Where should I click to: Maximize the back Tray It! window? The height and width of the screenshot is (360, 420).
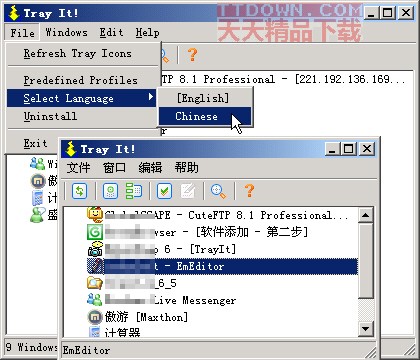[x=388, y=13]
